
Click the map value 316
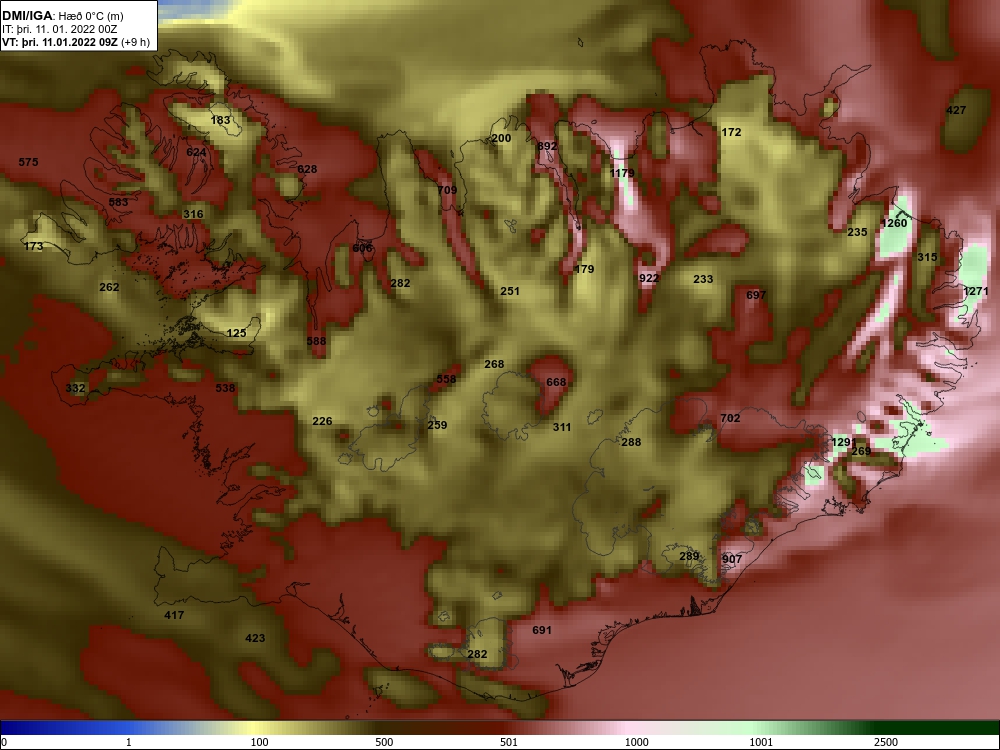tap(193, 214)
